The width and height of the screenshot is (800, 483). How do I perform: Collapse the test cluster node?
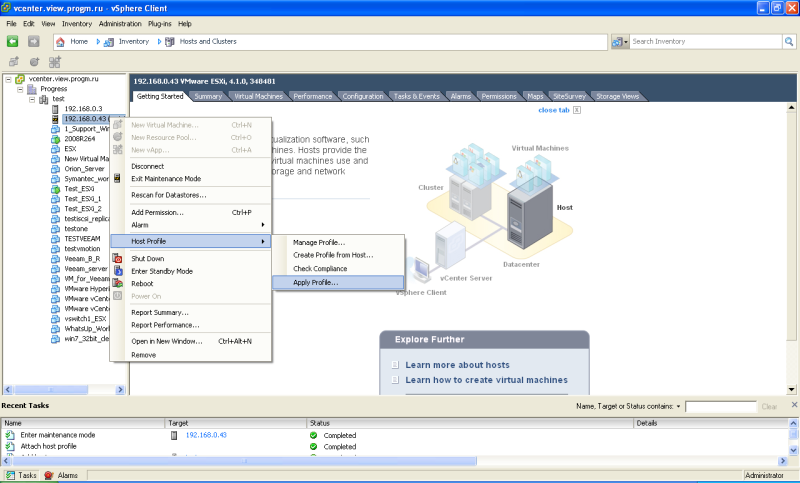pyautogui.click(x=32, y=99)
